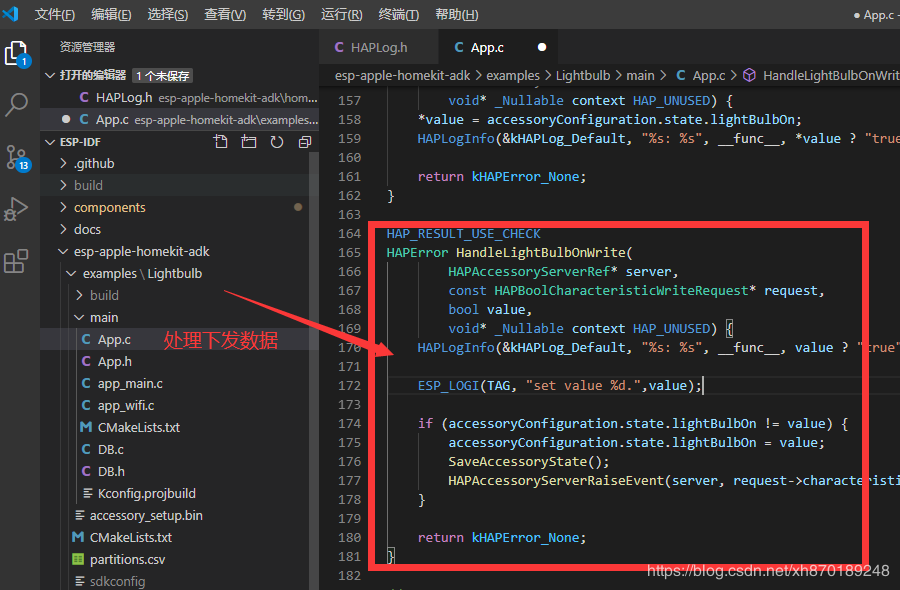
Task: Open the Run and Debug icon
Action: pos(16,209)
